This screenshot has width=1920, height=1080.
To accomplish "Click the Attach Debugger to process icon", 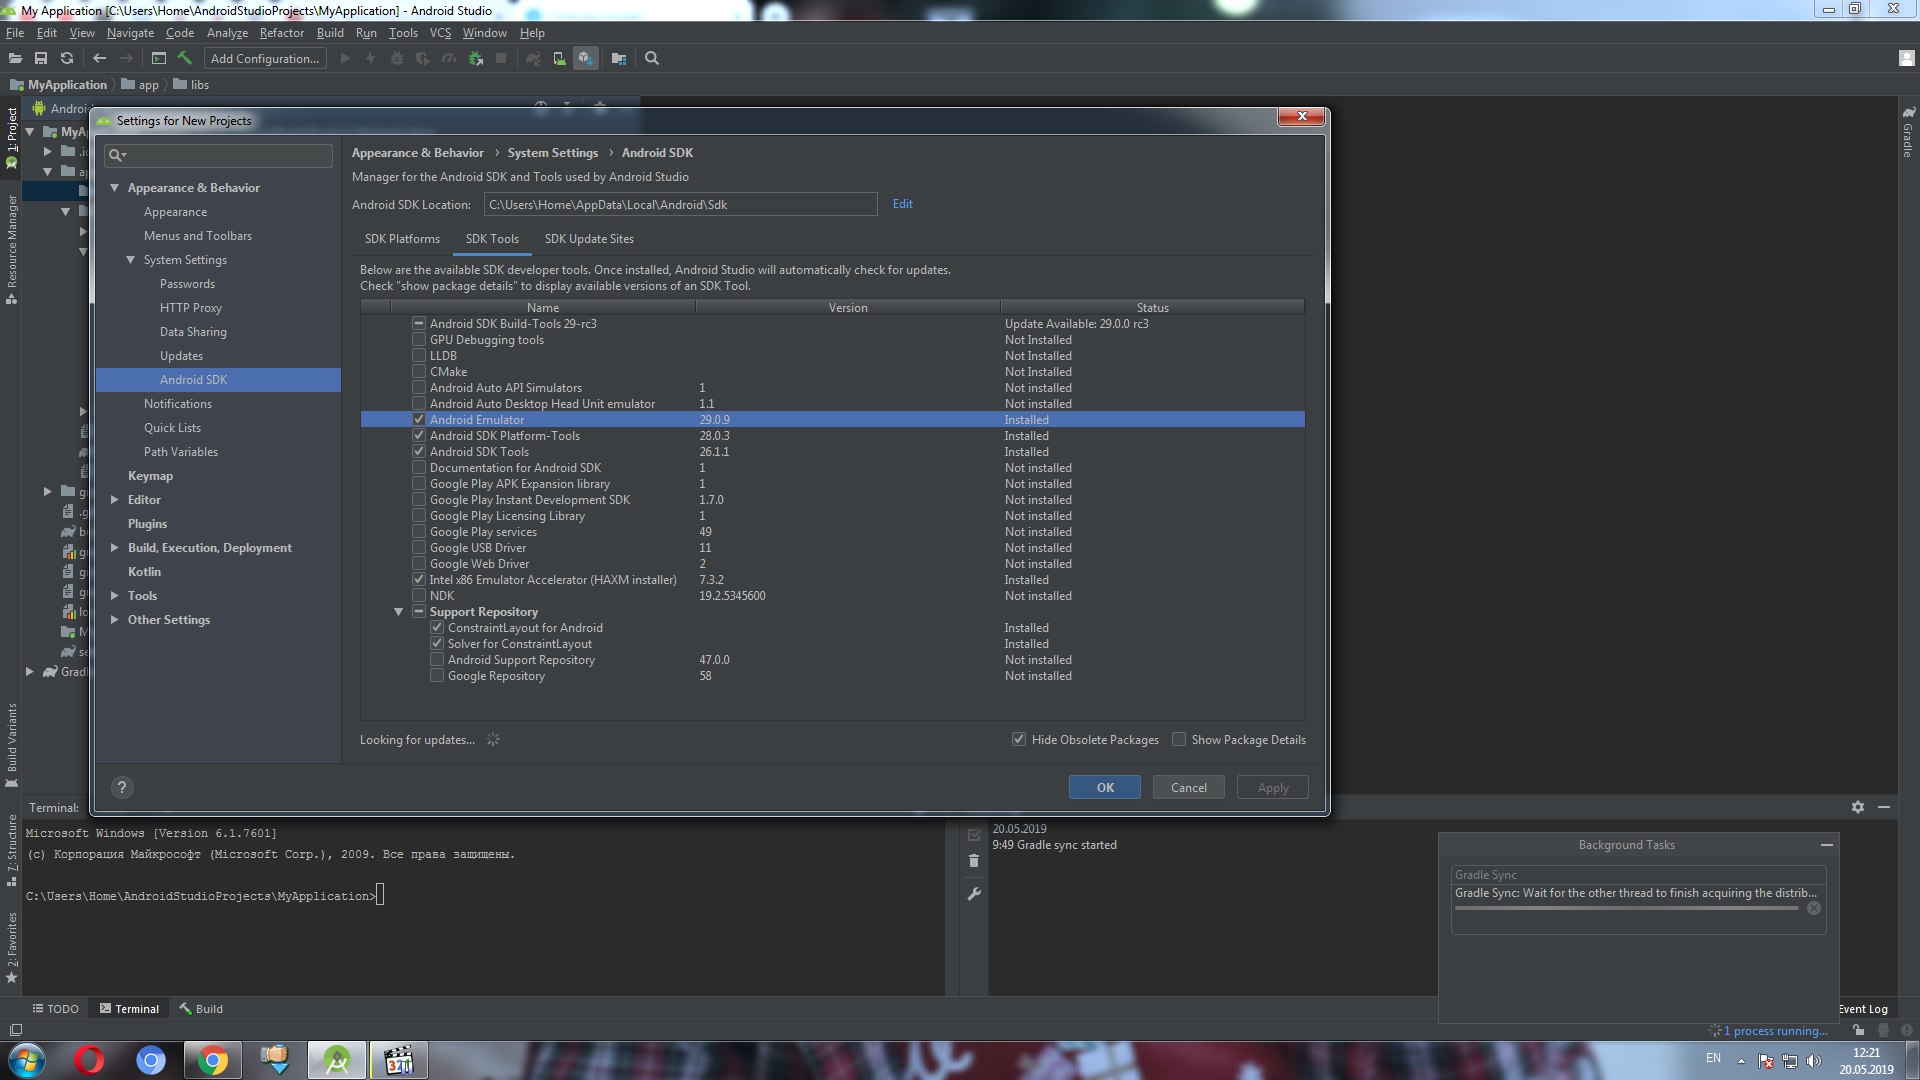I will [476, 59].
